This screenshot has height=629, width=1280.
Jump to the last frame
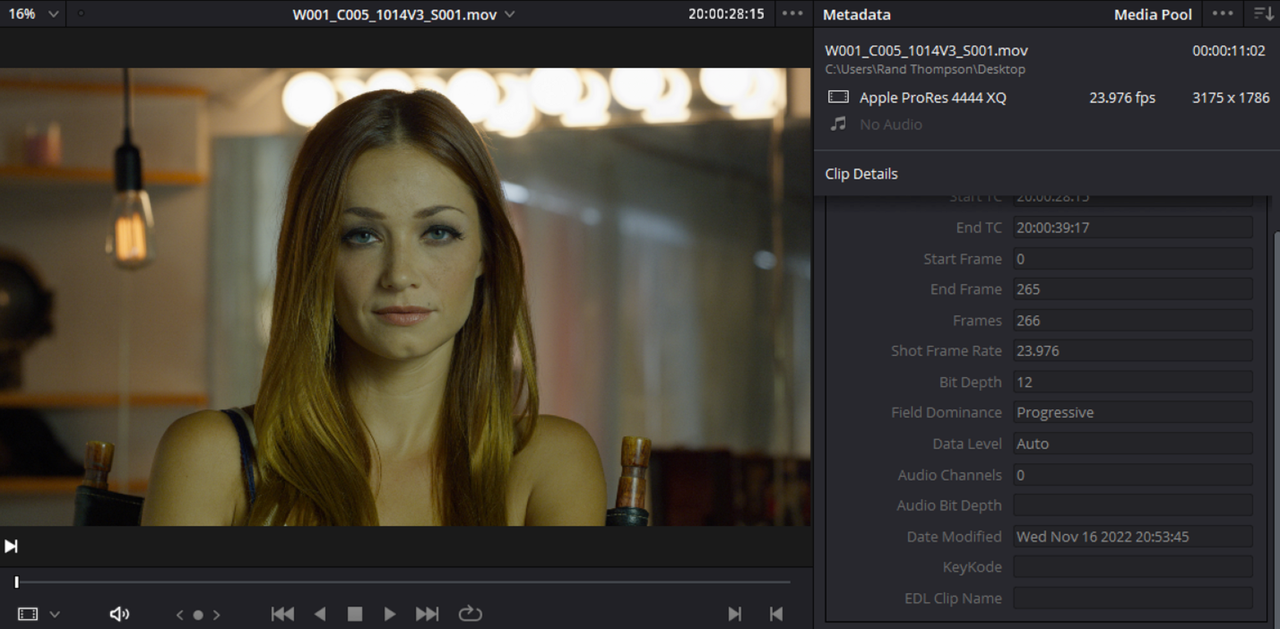pos(427,614)
